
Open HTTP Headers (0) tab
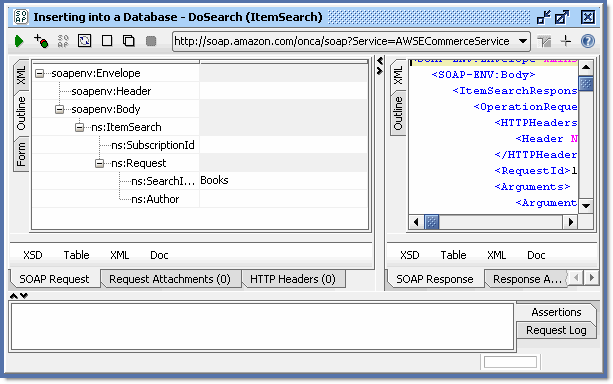point(293,279)
